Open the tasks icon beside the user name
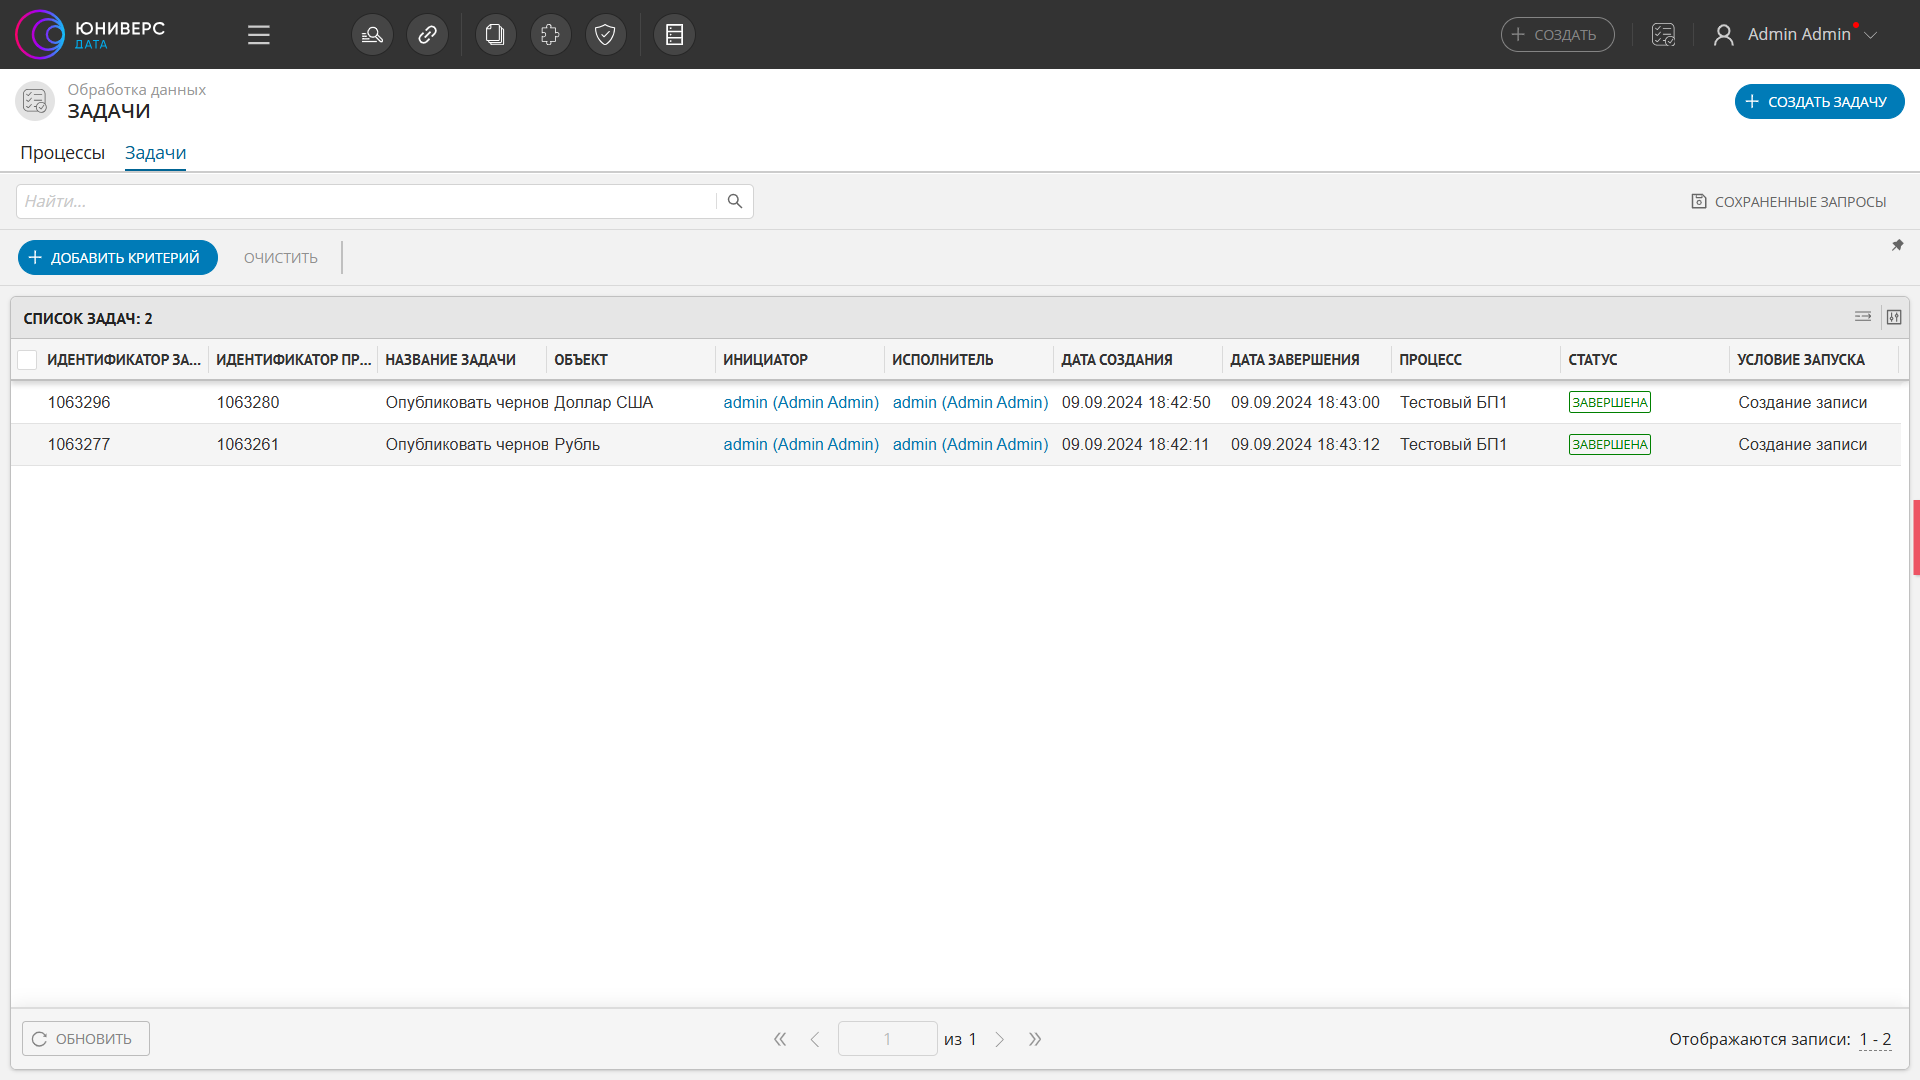This screenshot has height=1080, width=1920. click(x=1663, y=35)
